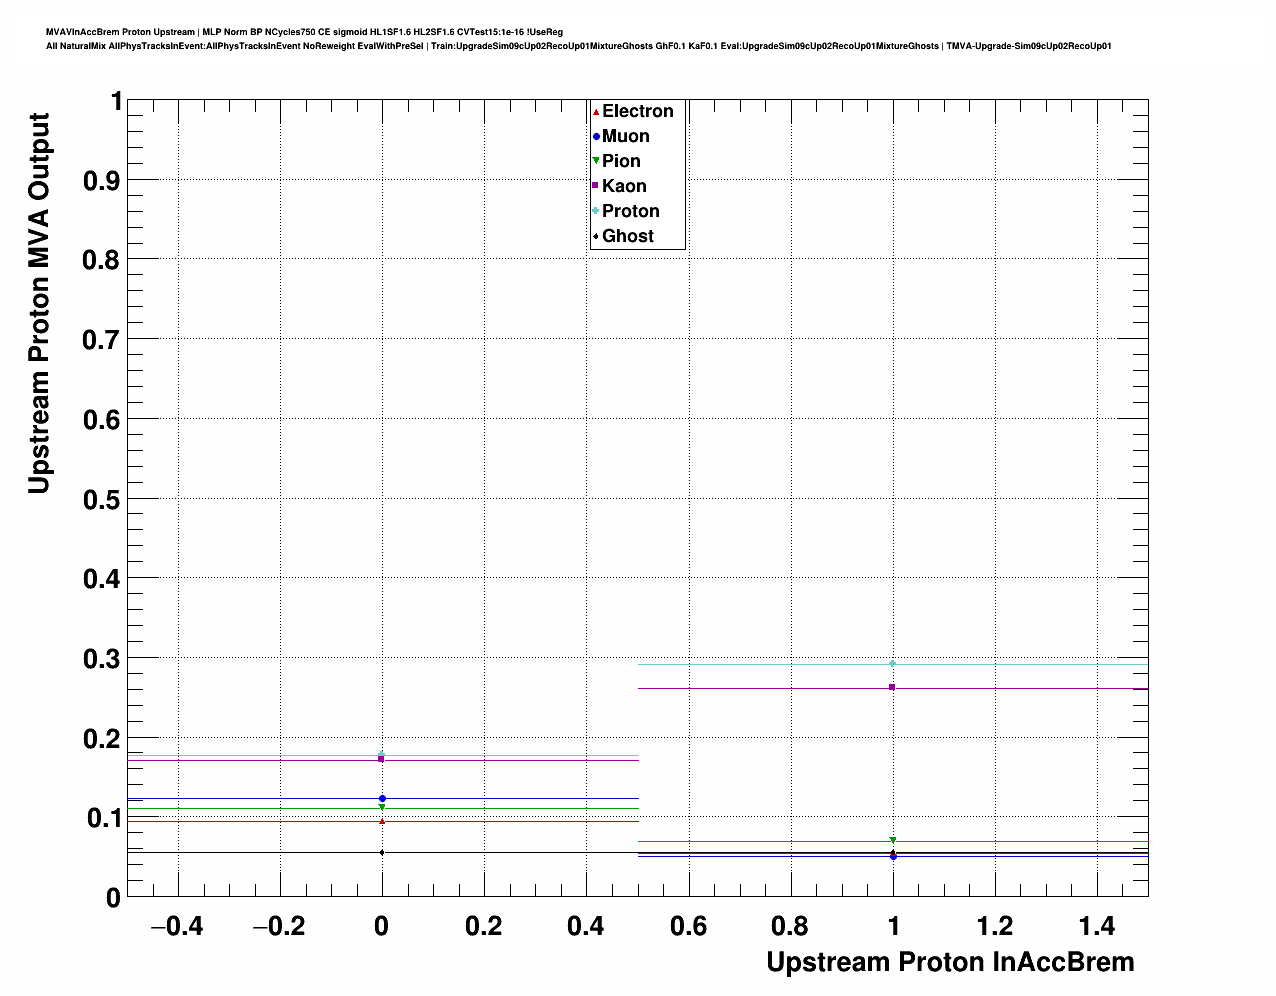Click the x-axis tick label 0.2
The height and width of the screenshot is (996, 1276).
pos(484,927)
